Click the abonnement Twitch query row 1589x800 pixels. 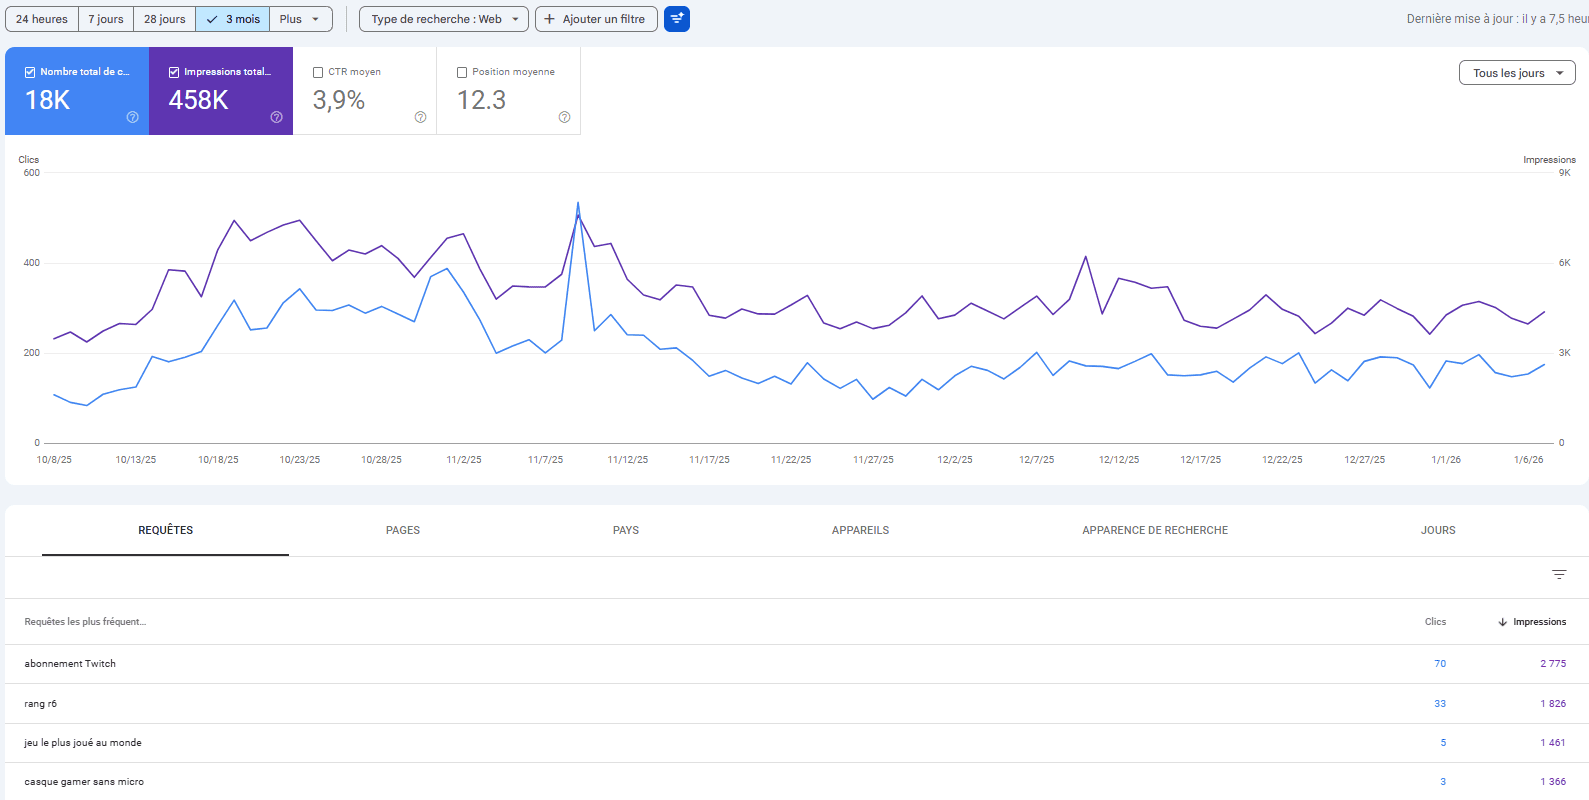pos(70,664)
